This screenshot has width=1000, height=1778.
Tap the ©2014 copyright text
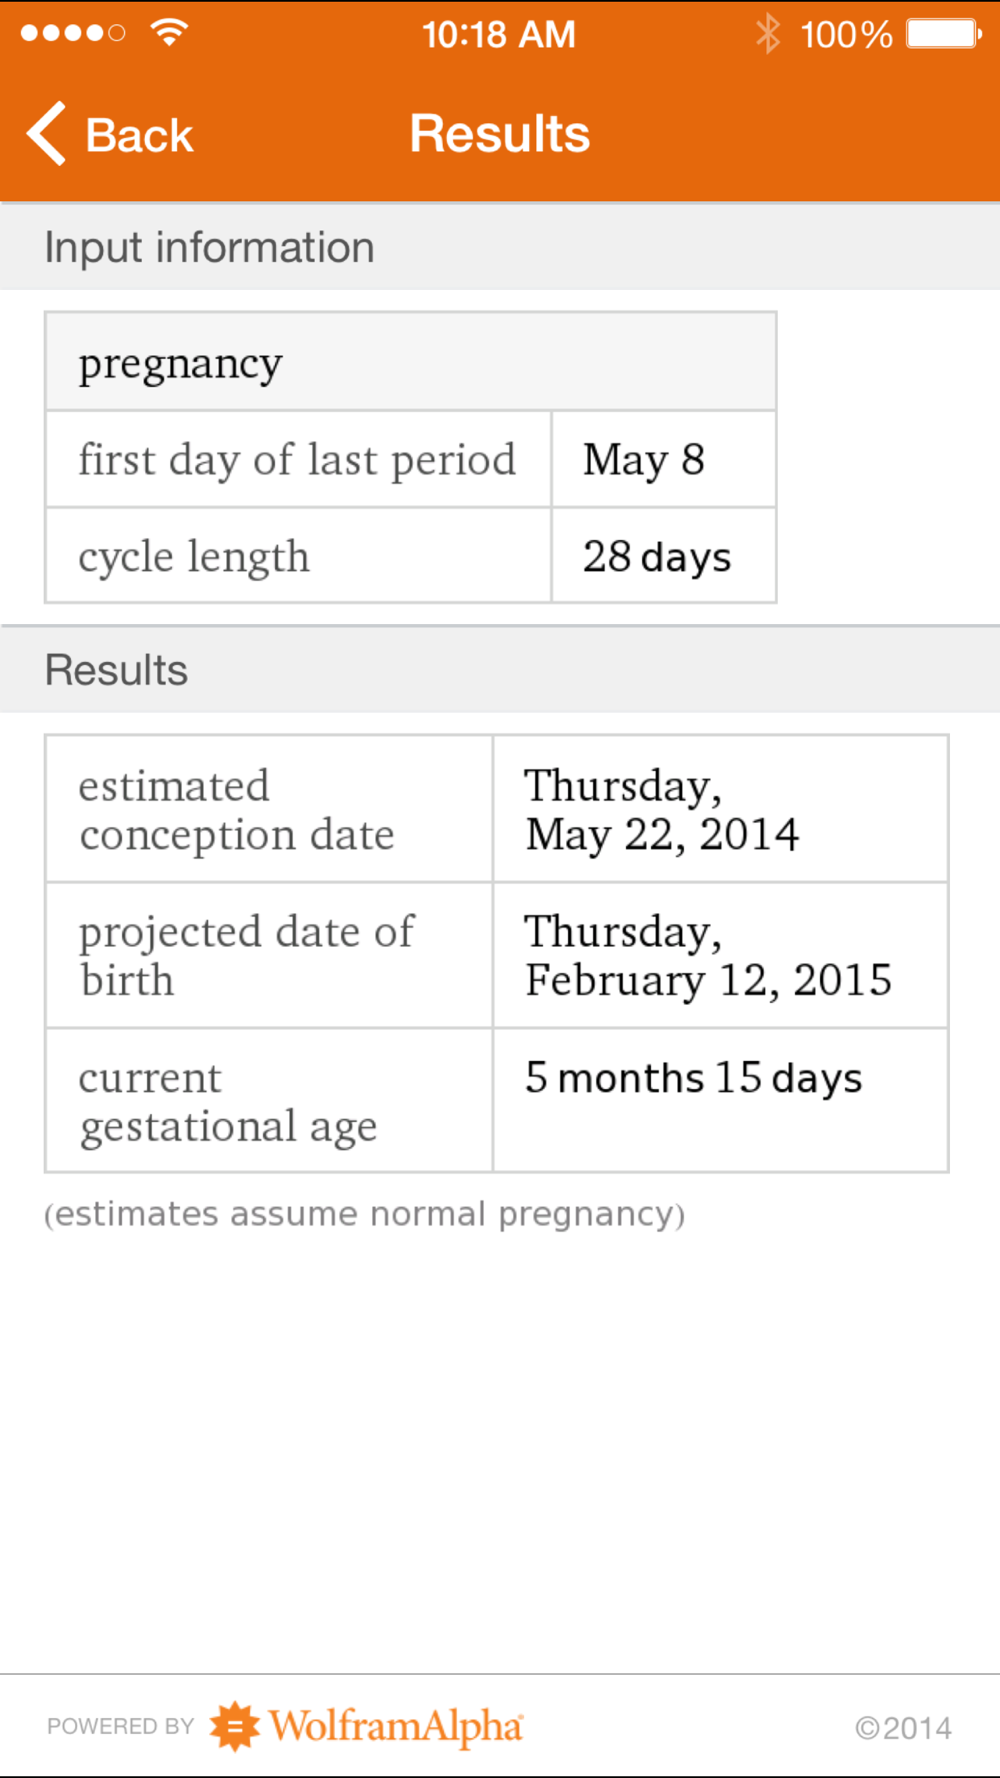(x=903, y=1728)
